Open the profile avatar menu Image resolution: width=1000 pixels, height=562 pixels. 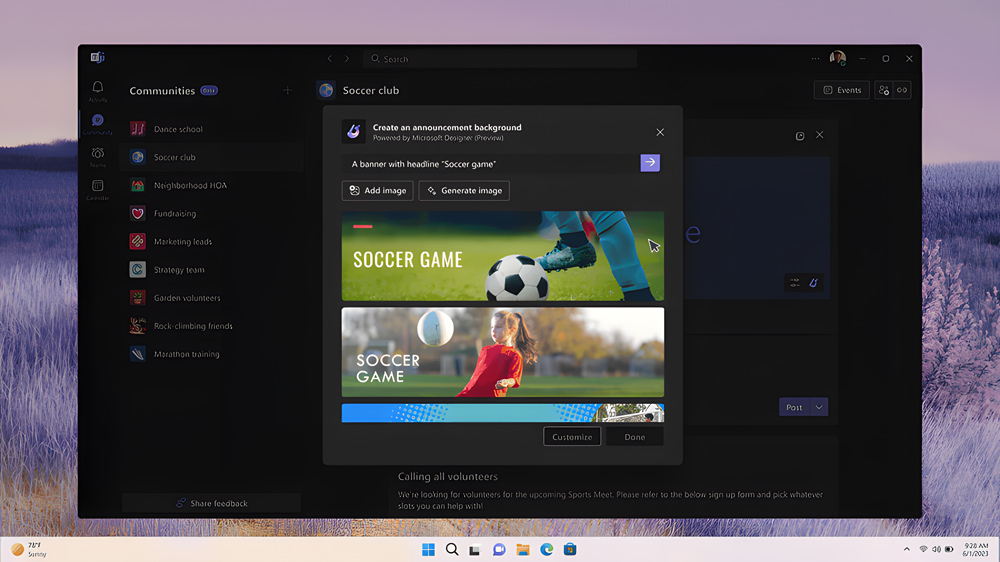point(837,58)
